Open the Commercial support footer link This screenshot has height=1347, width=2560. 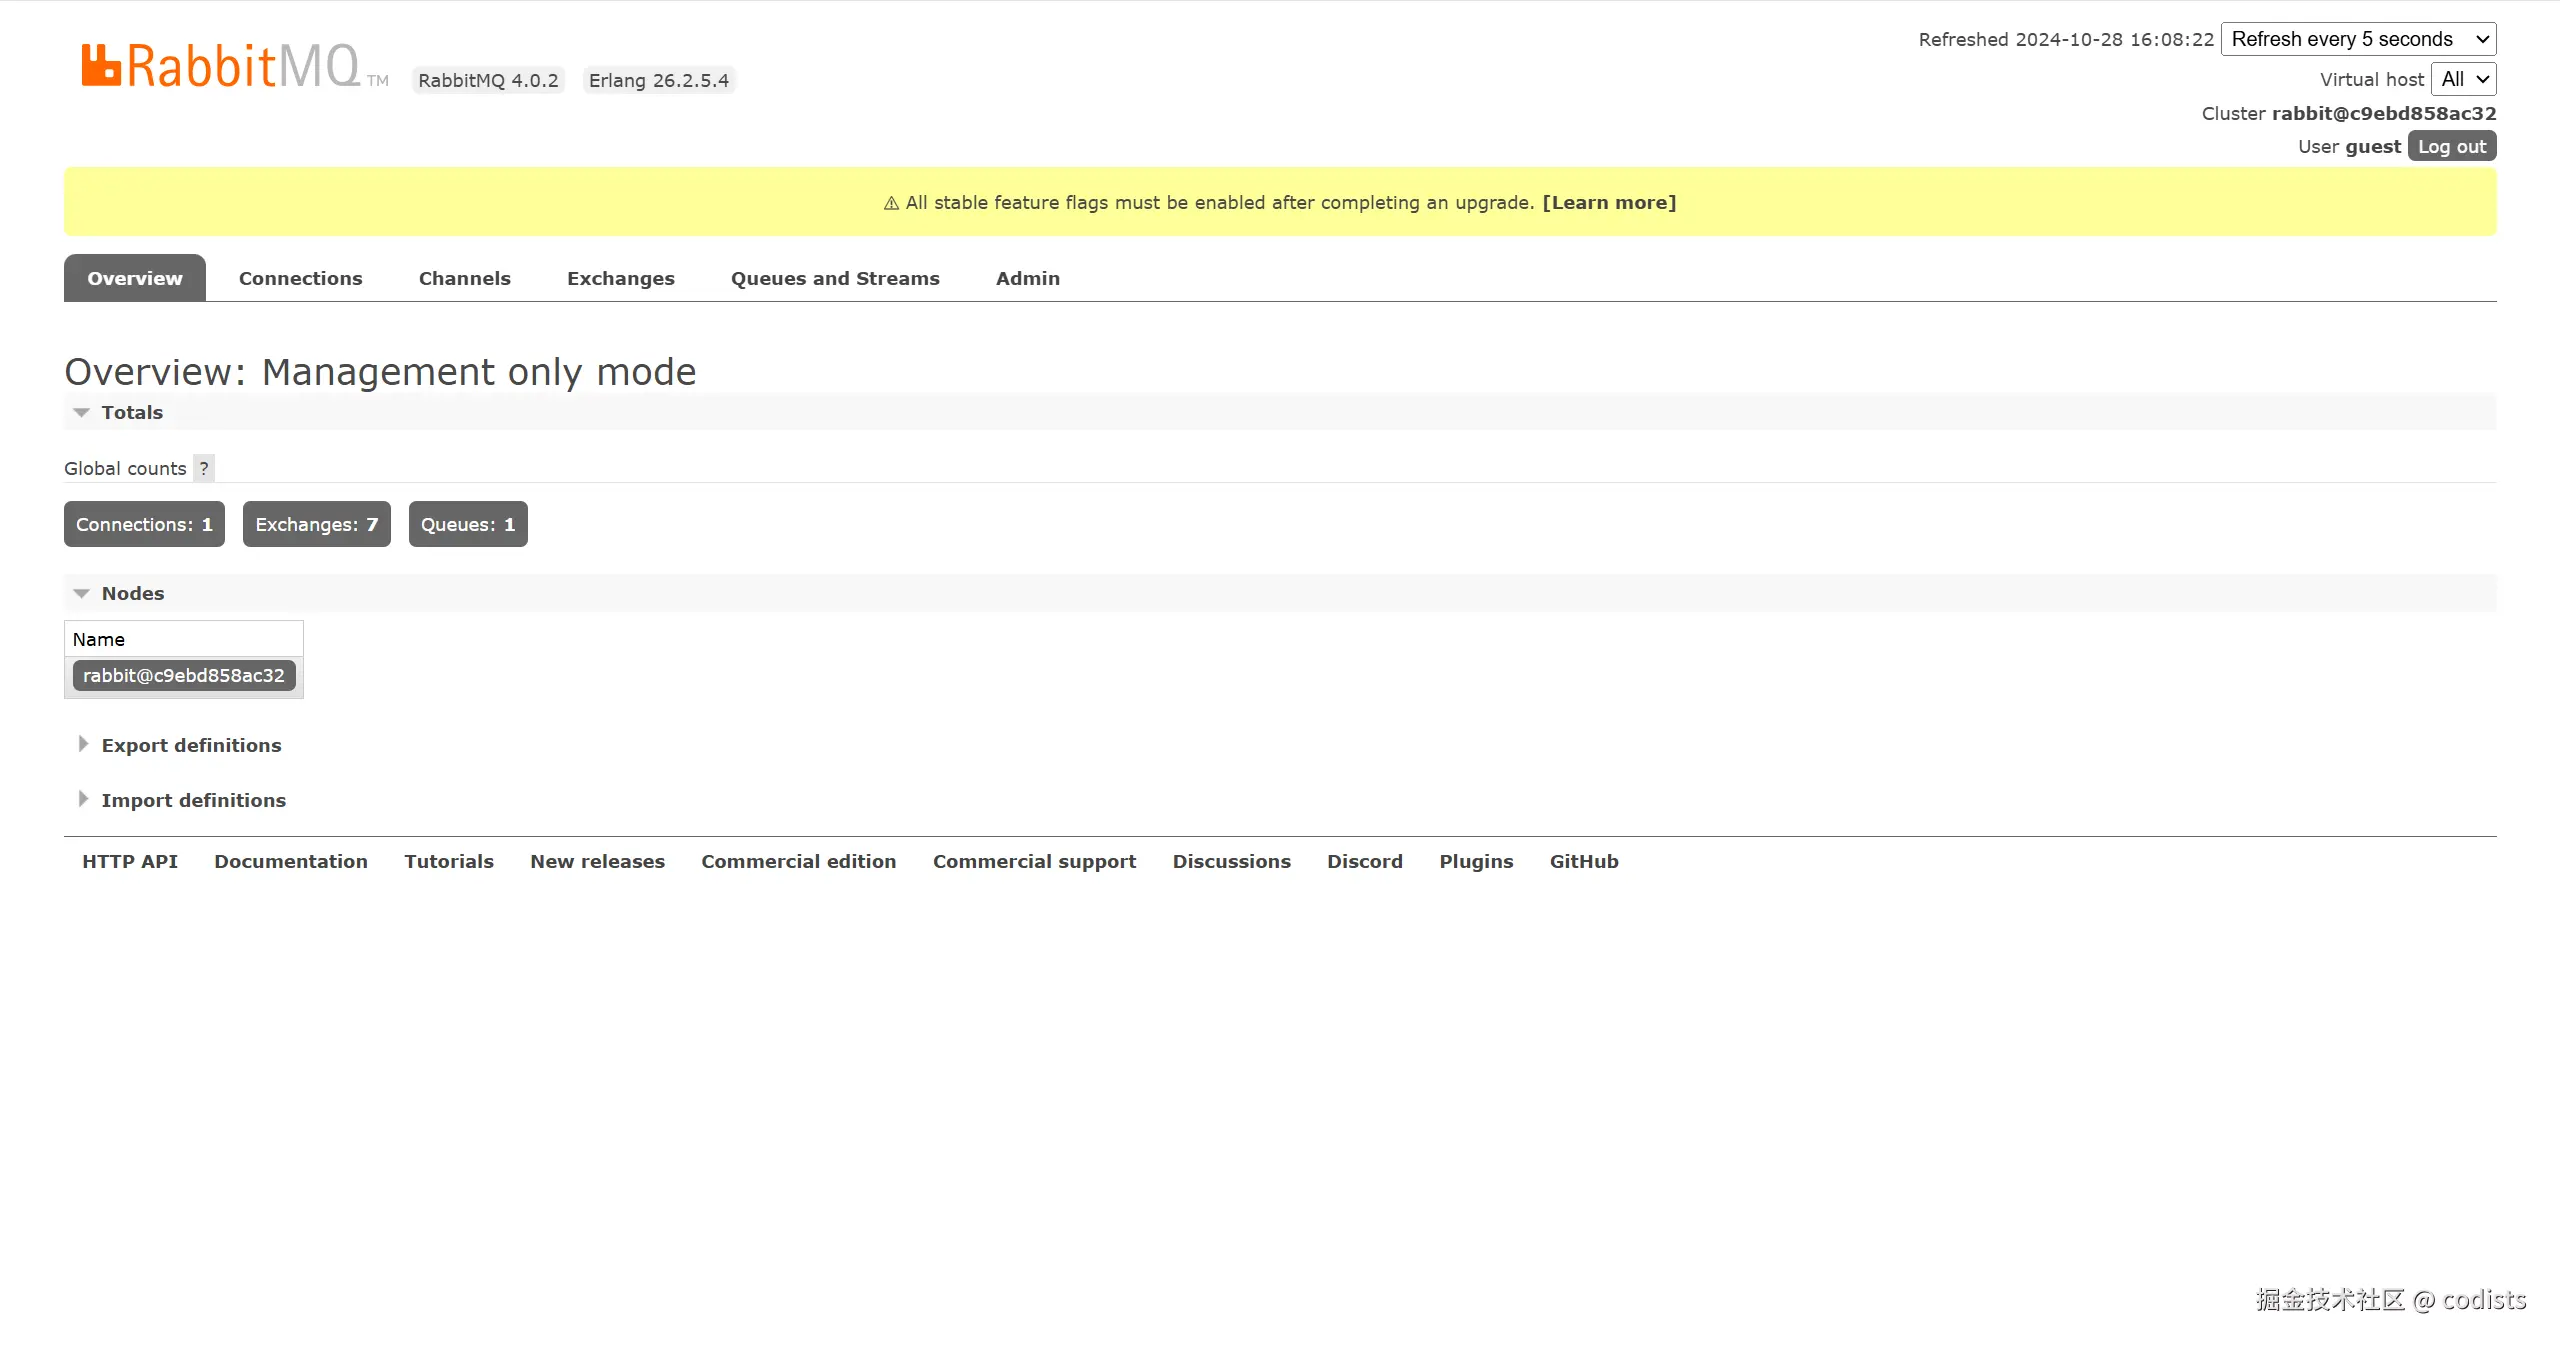click(1035, 861)
